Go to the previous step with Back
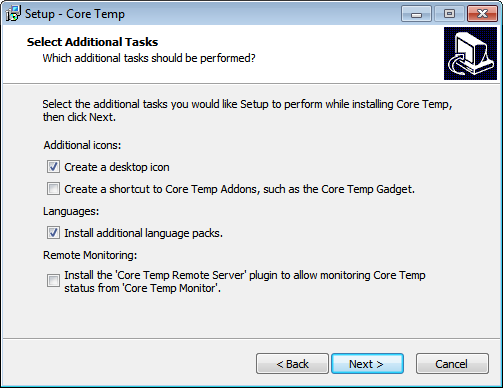 [x=292, y=364]
